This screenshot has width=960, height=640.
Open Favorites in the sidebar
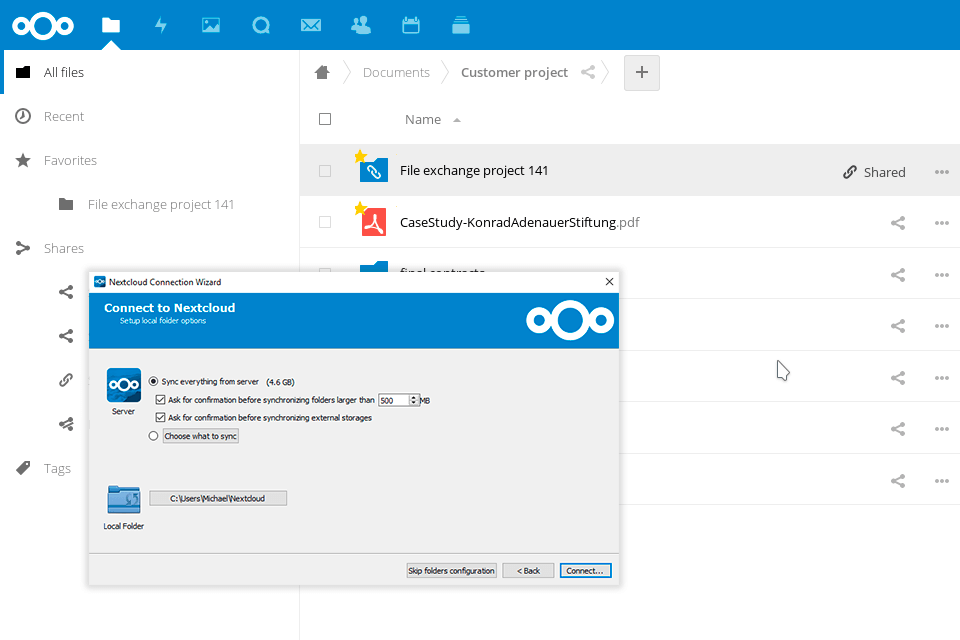pos(70,160)
